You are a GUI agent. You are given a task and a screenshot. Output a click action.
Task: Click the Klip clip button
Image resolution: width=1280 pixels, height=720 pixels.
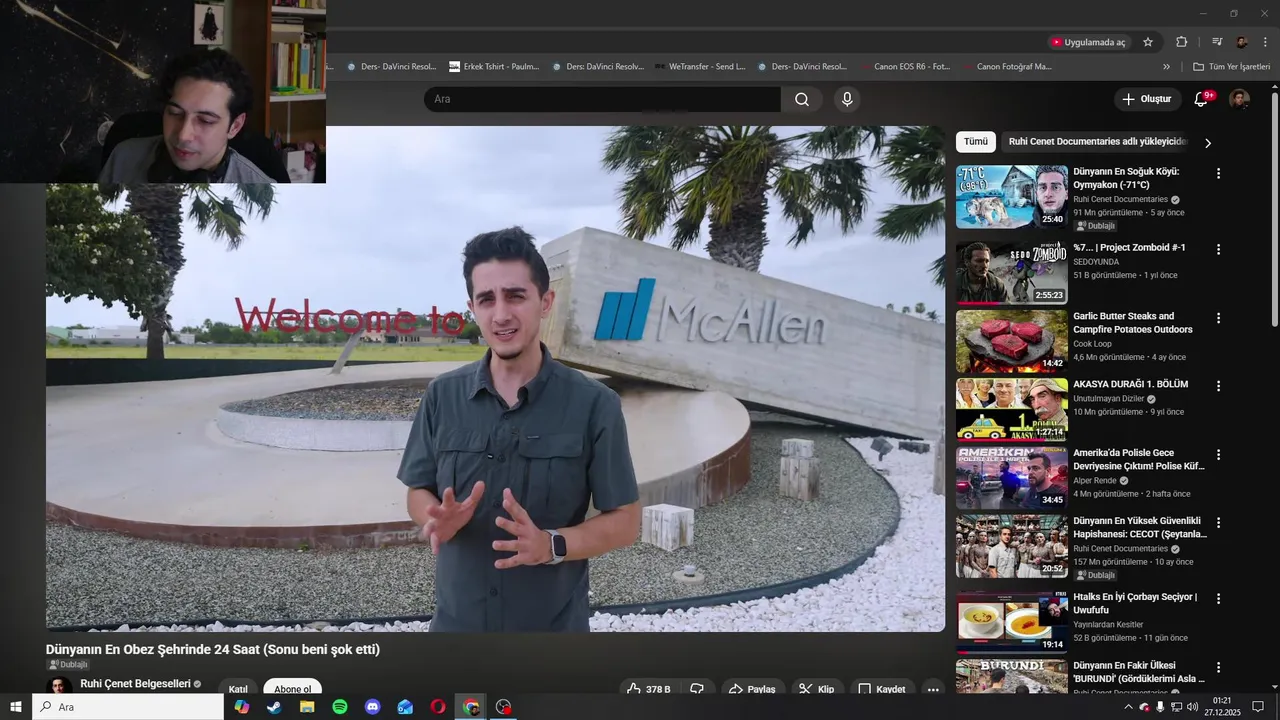point(818,689)
